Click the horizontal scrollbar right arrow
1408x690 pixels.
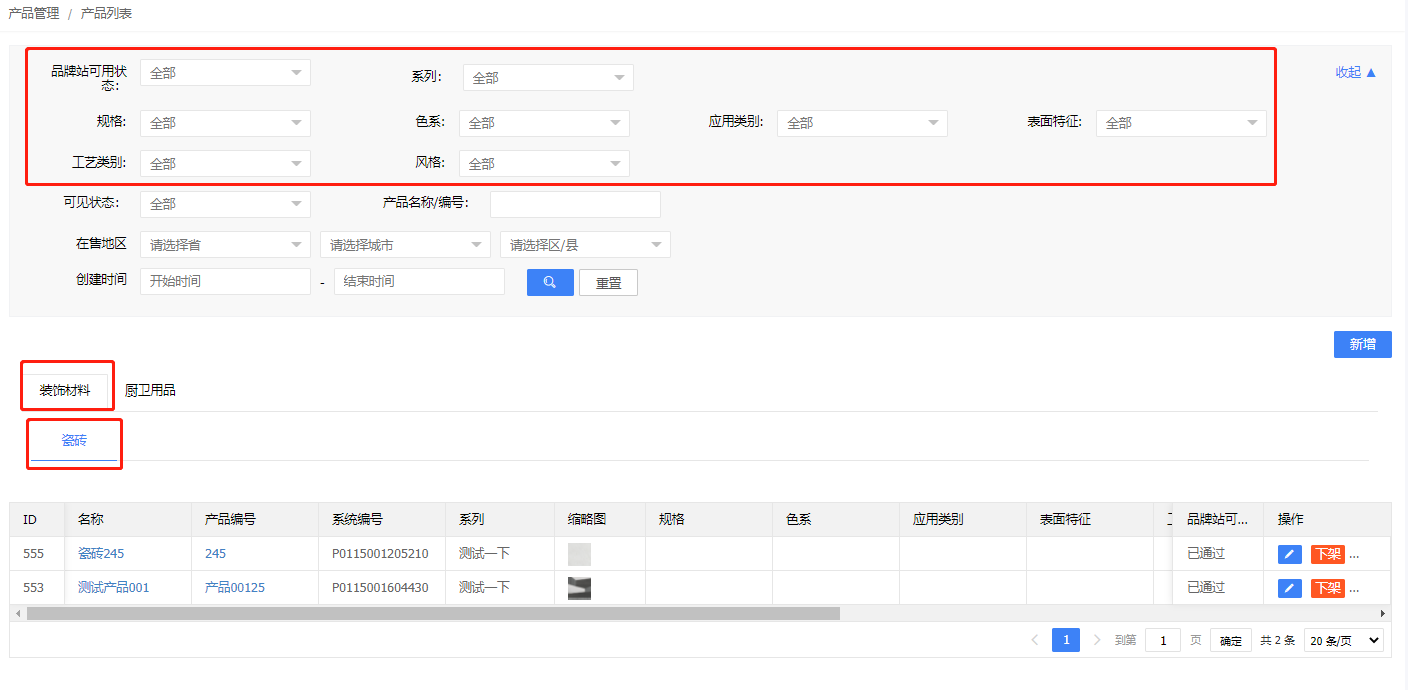tap(1383, 613)
